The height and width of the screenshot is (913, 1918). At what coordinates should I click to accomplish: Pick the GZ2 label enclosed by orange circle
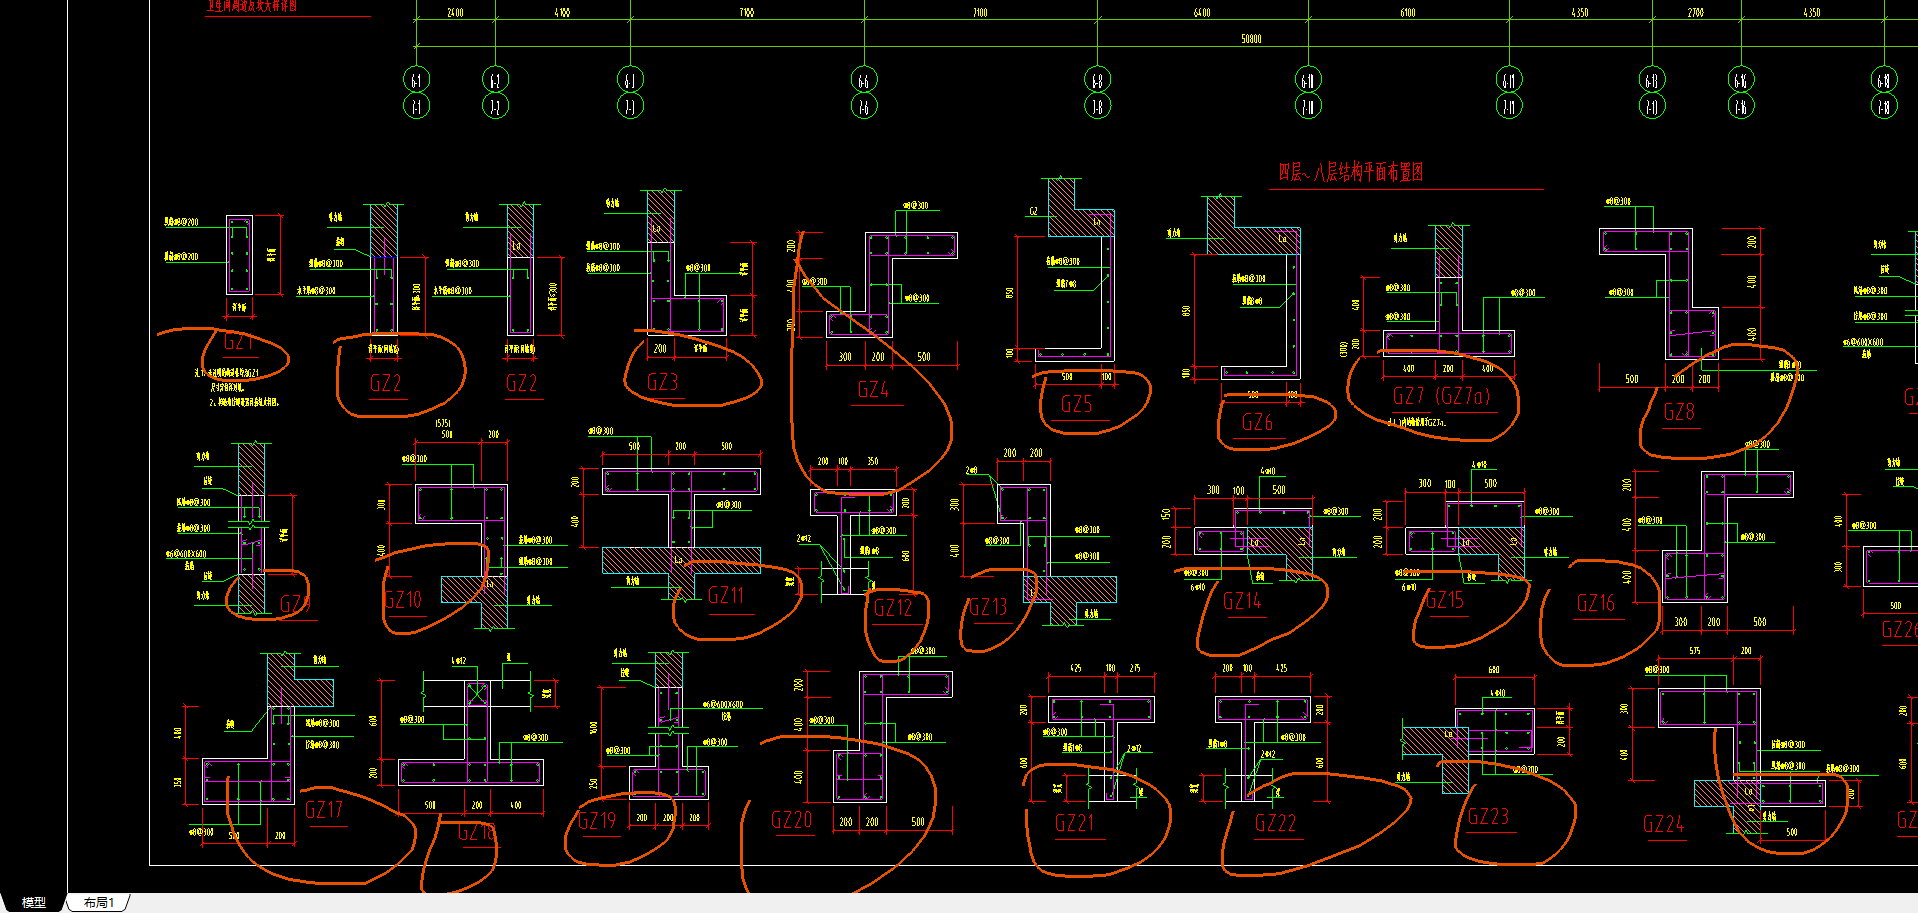pyautogui.click(x=386, y=383)
